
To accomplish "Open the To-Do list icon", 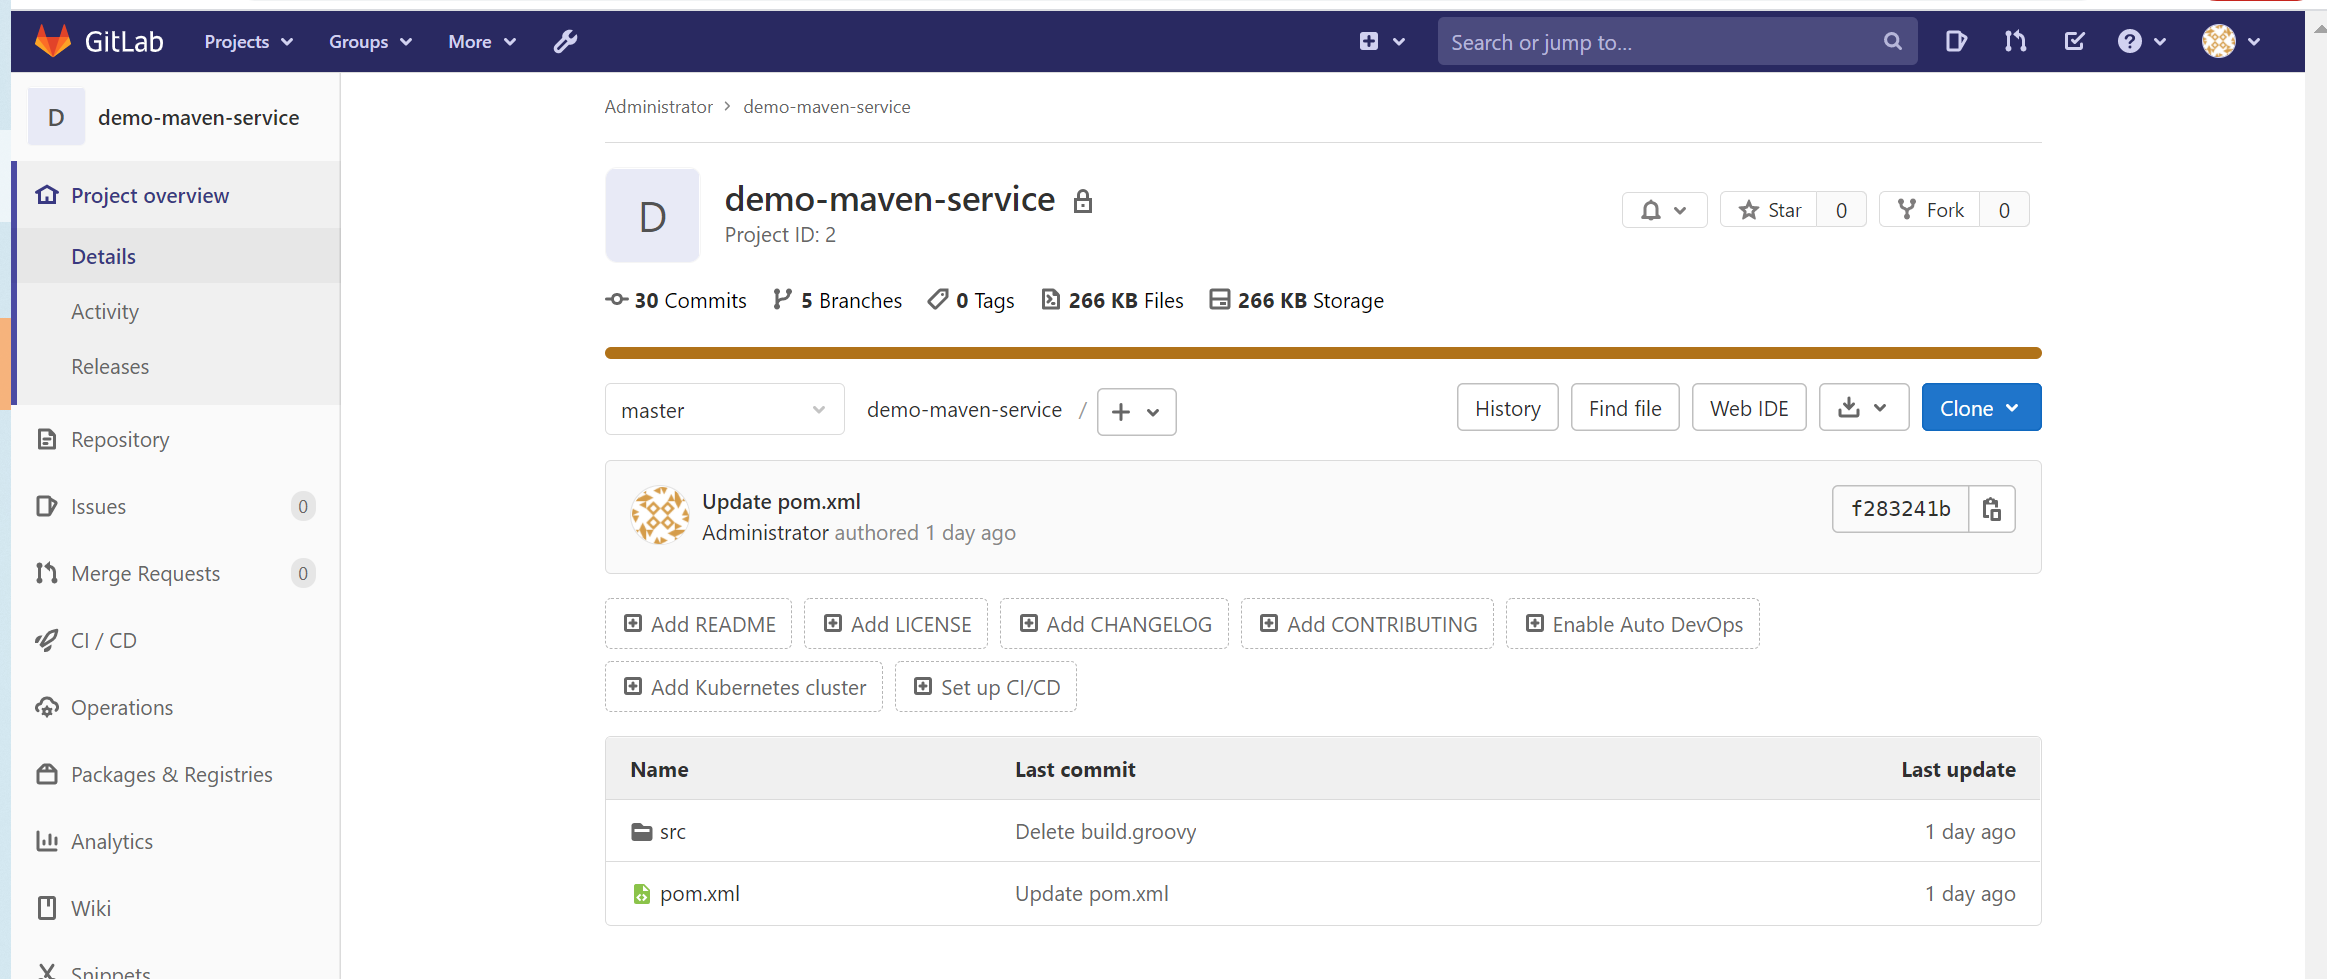I will [2074, 41].
